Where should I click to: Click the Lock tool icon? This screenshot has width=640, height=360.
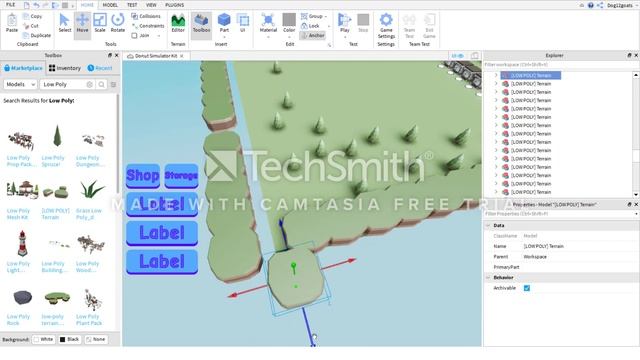304,26
